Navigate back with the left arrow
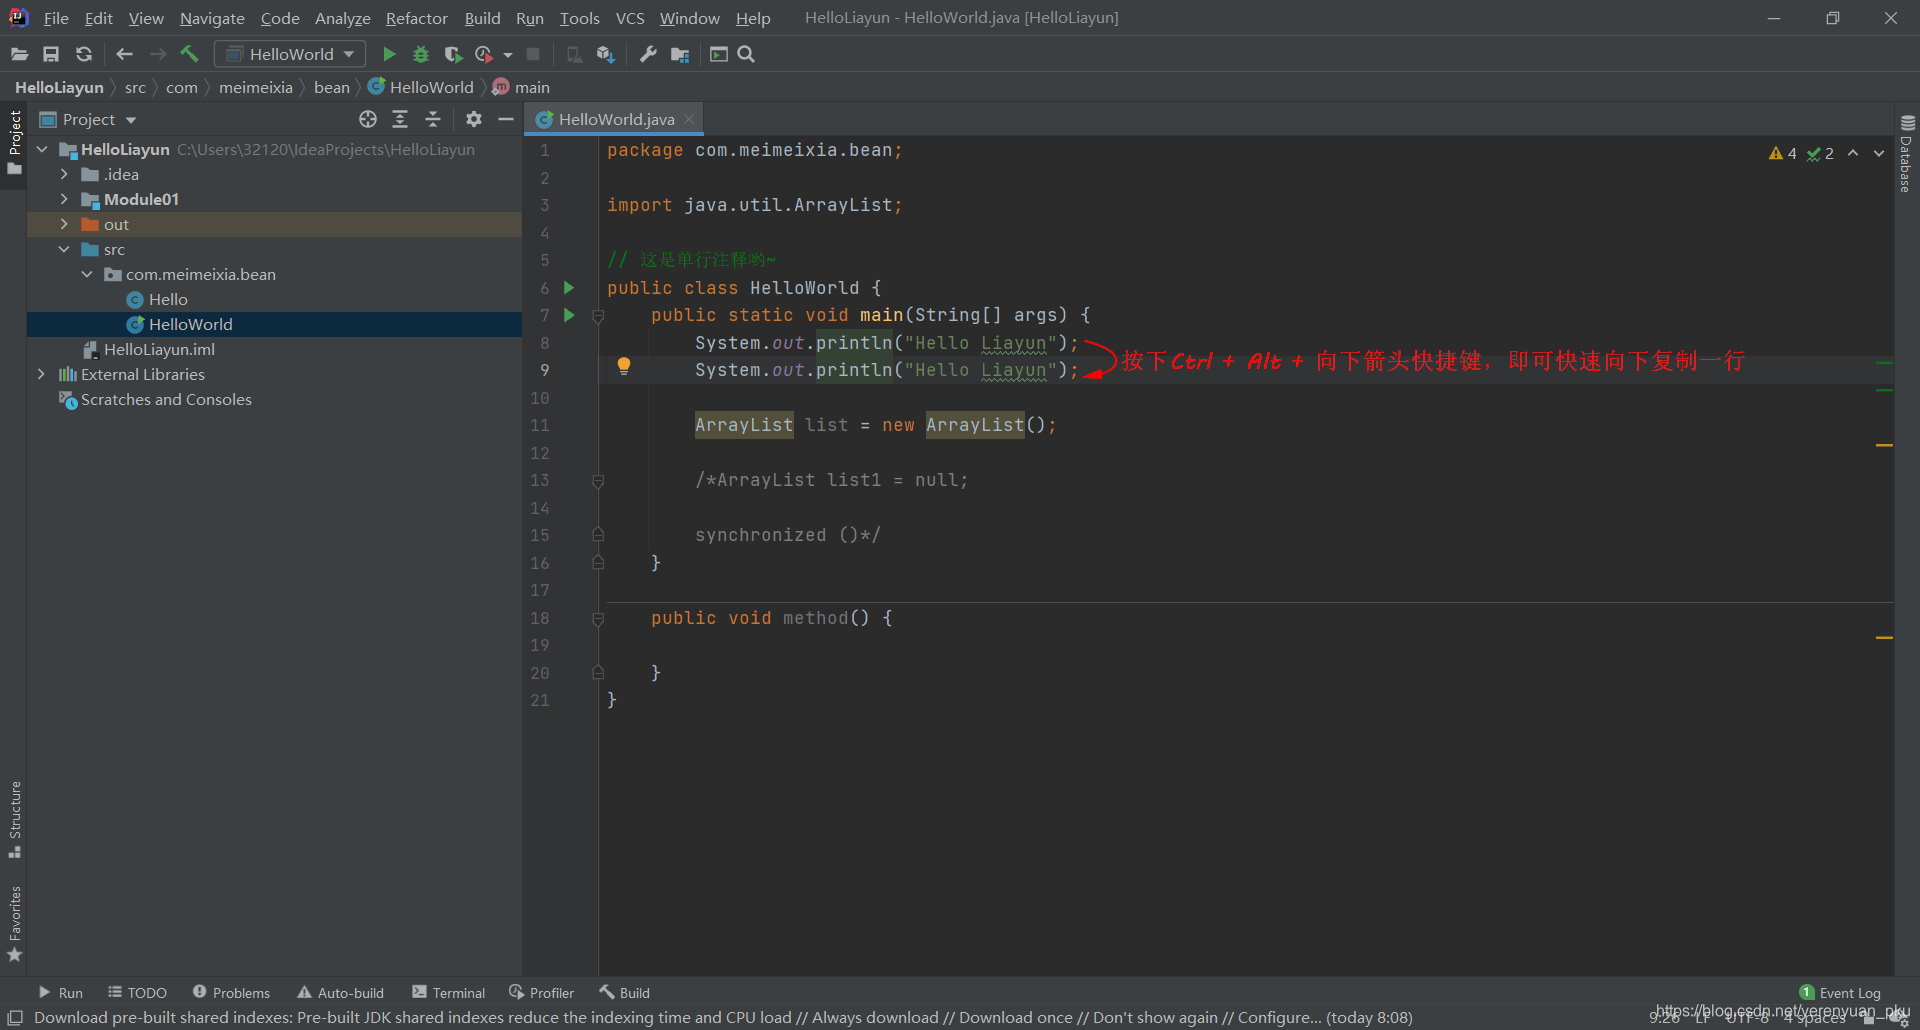 (125, 54)
